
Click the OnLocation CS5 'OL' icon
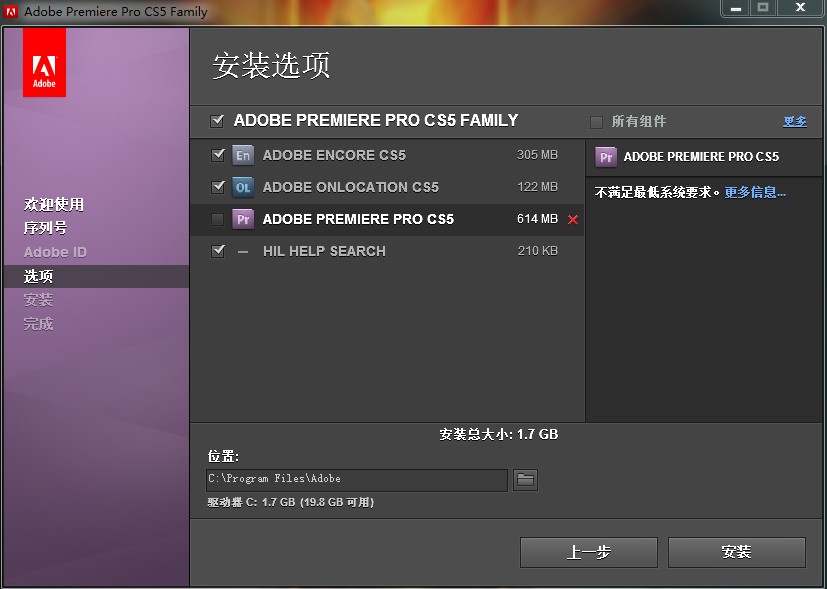(x=243, y=187)
